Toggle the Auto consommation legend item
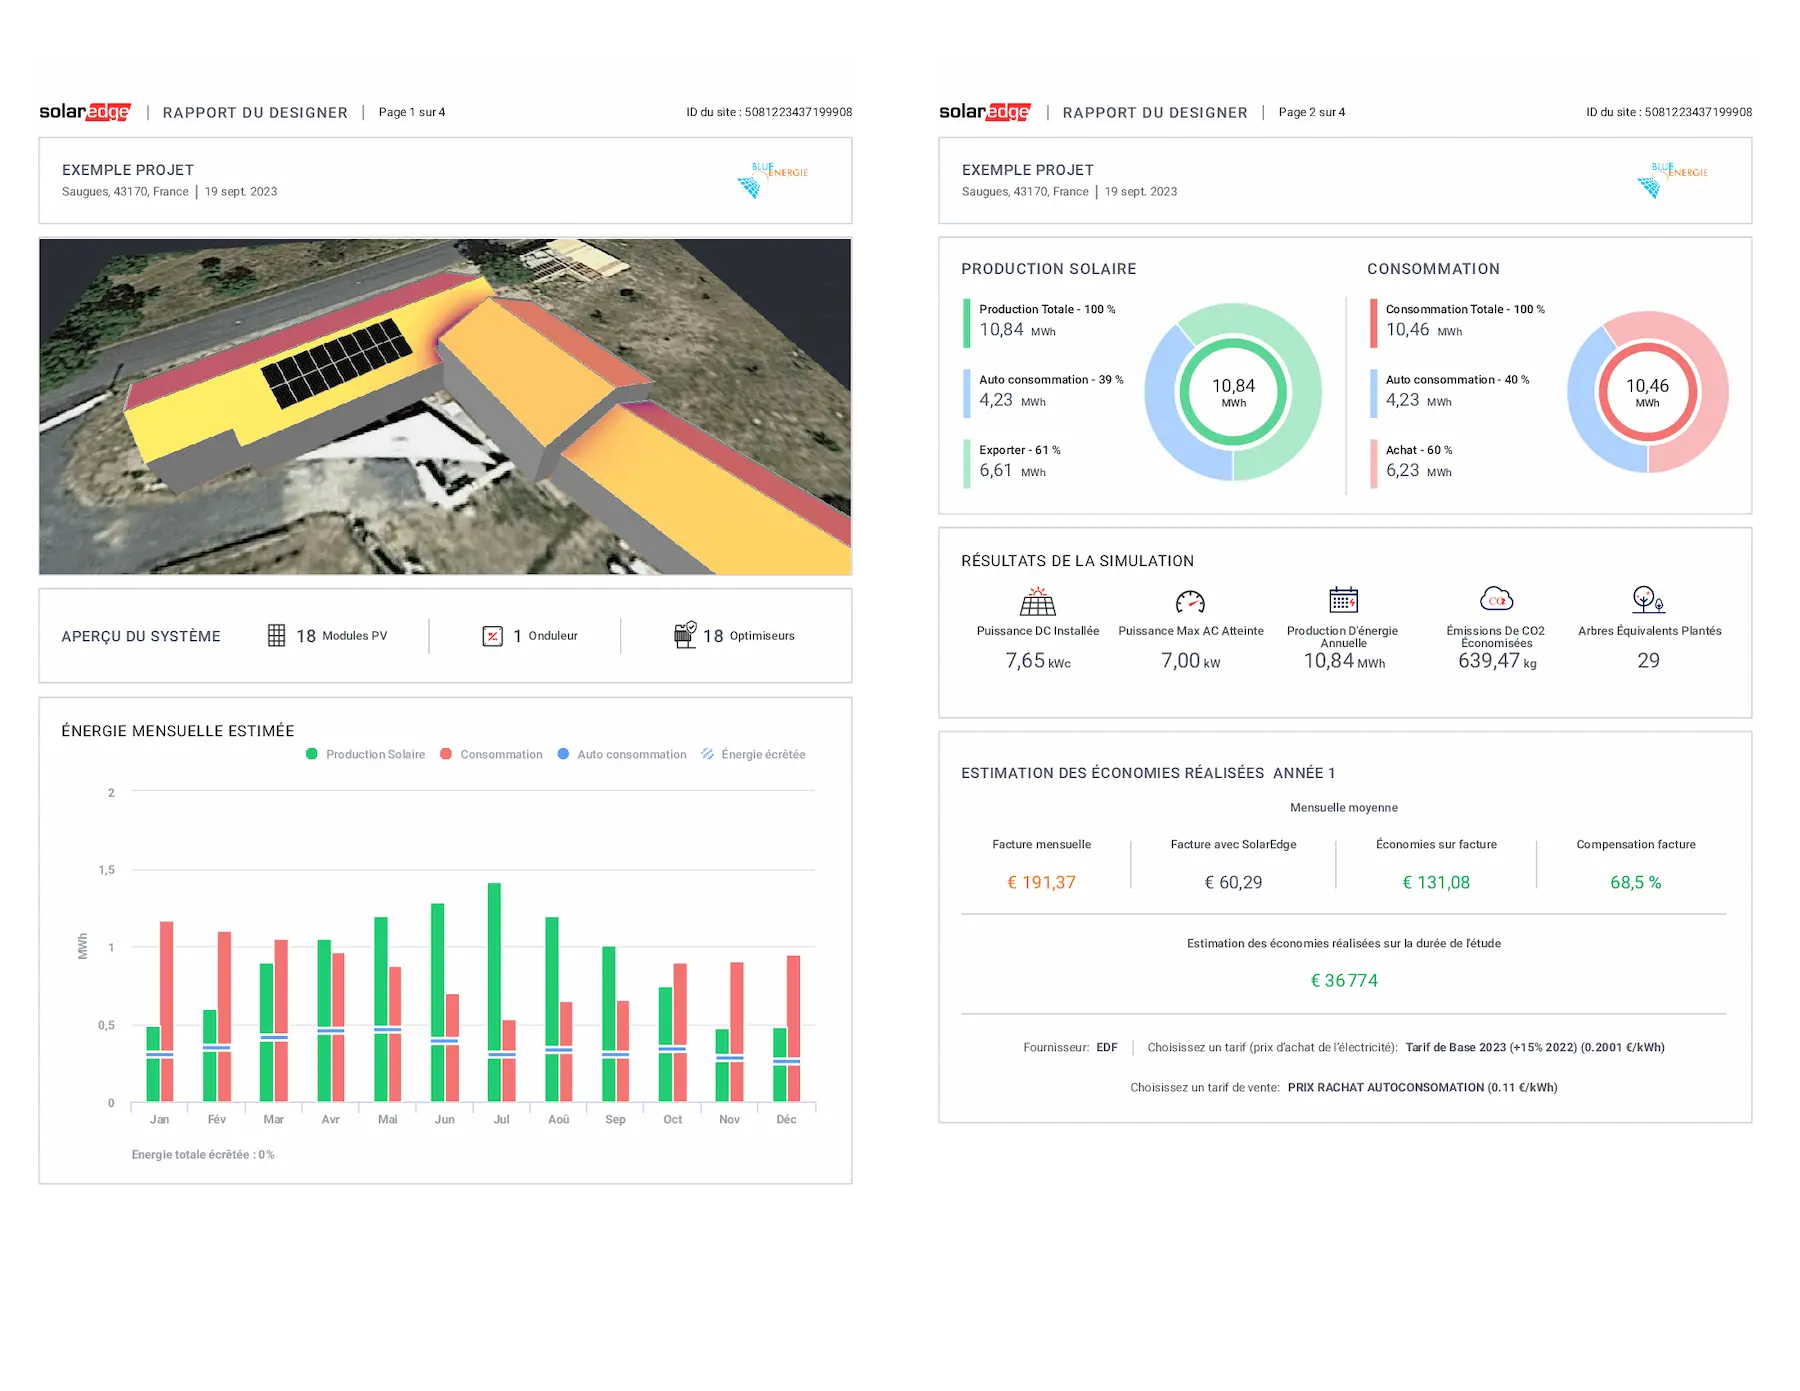 [x=622, y=754]
